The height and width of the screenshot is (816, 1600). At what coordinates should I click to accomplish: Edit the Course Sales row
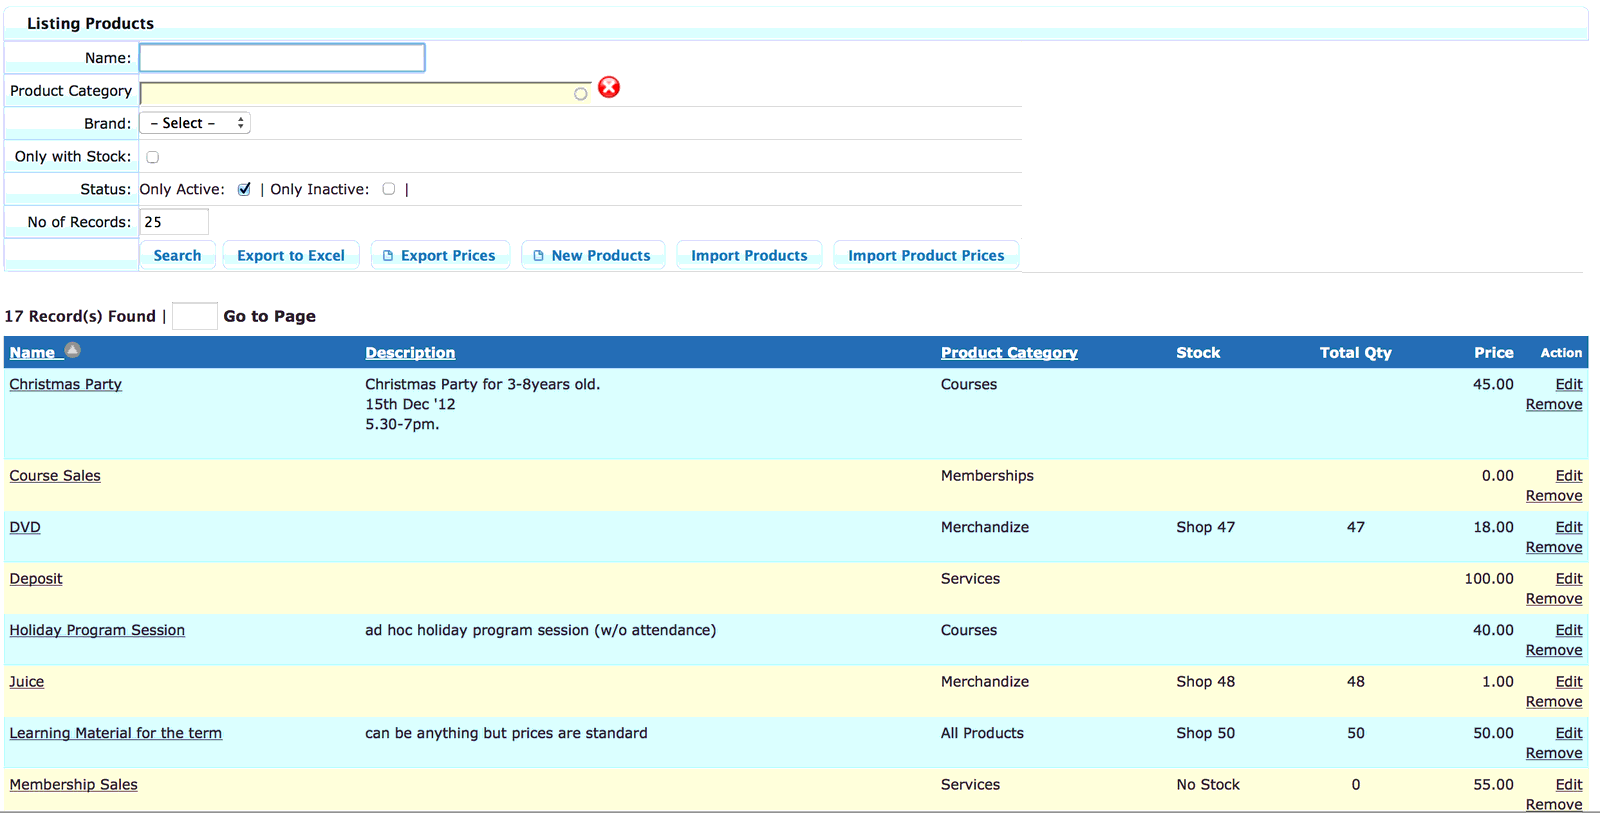1569,476
